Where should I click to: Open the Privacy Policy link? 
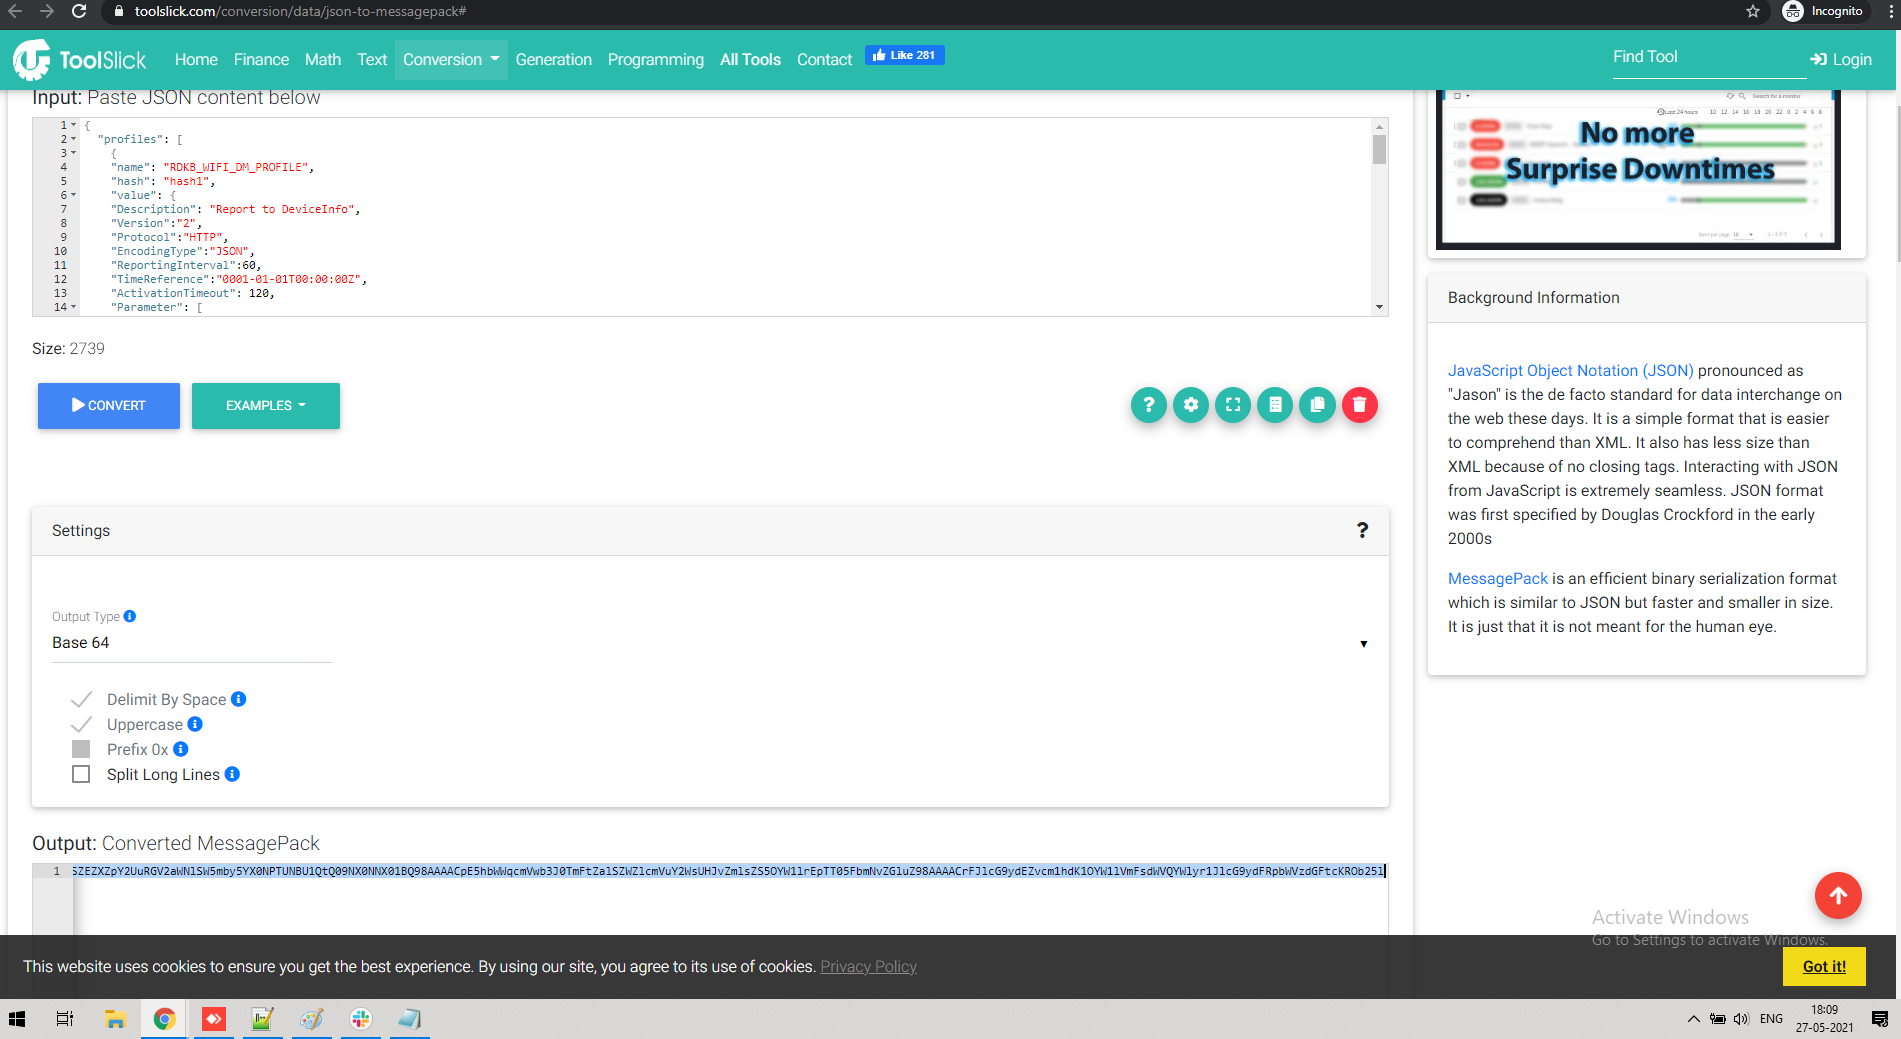coord(868,966)
